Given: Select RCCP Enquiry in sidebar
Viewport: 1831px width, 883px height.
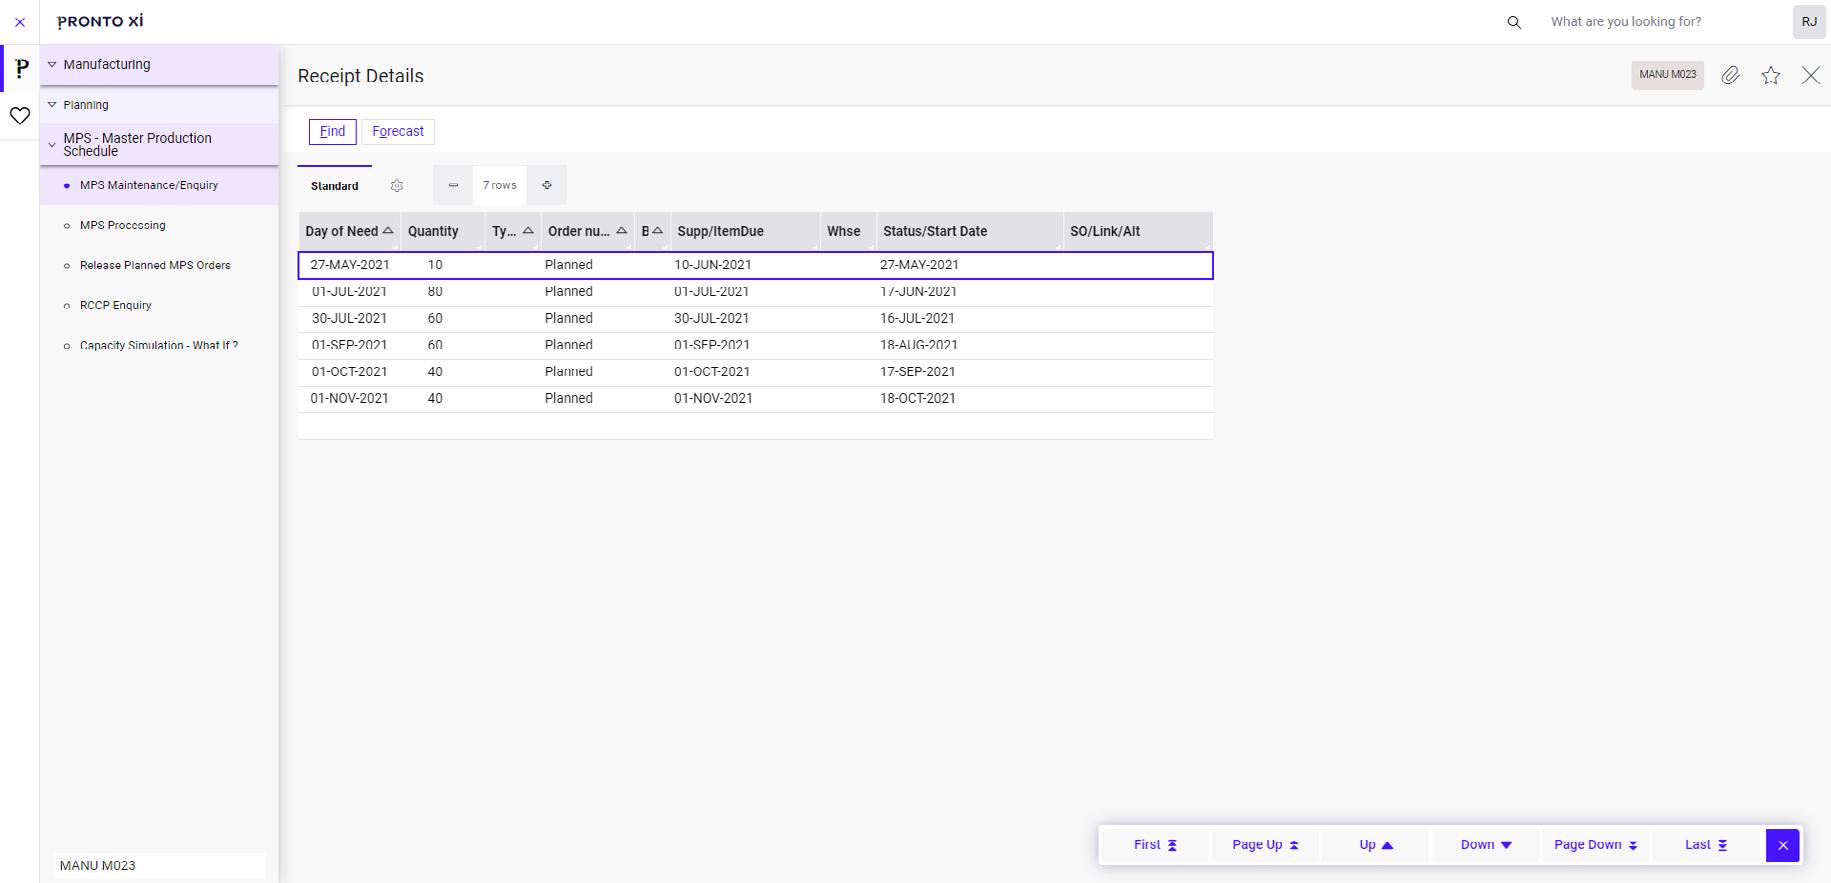Looking at the screenshot, I should [x=116, y=305].
